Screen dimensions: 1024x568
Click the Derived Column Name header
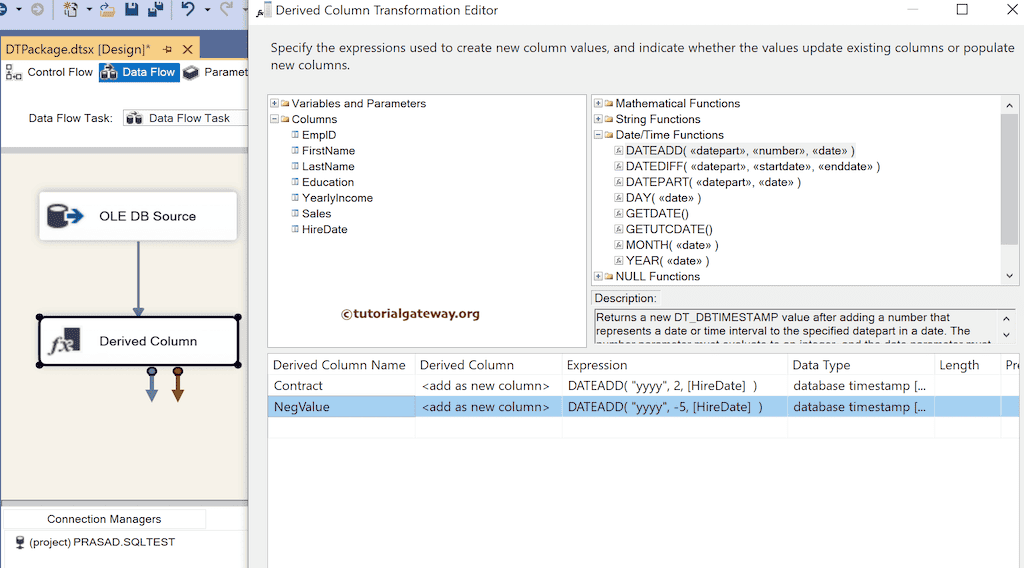(x=341, y=365)
